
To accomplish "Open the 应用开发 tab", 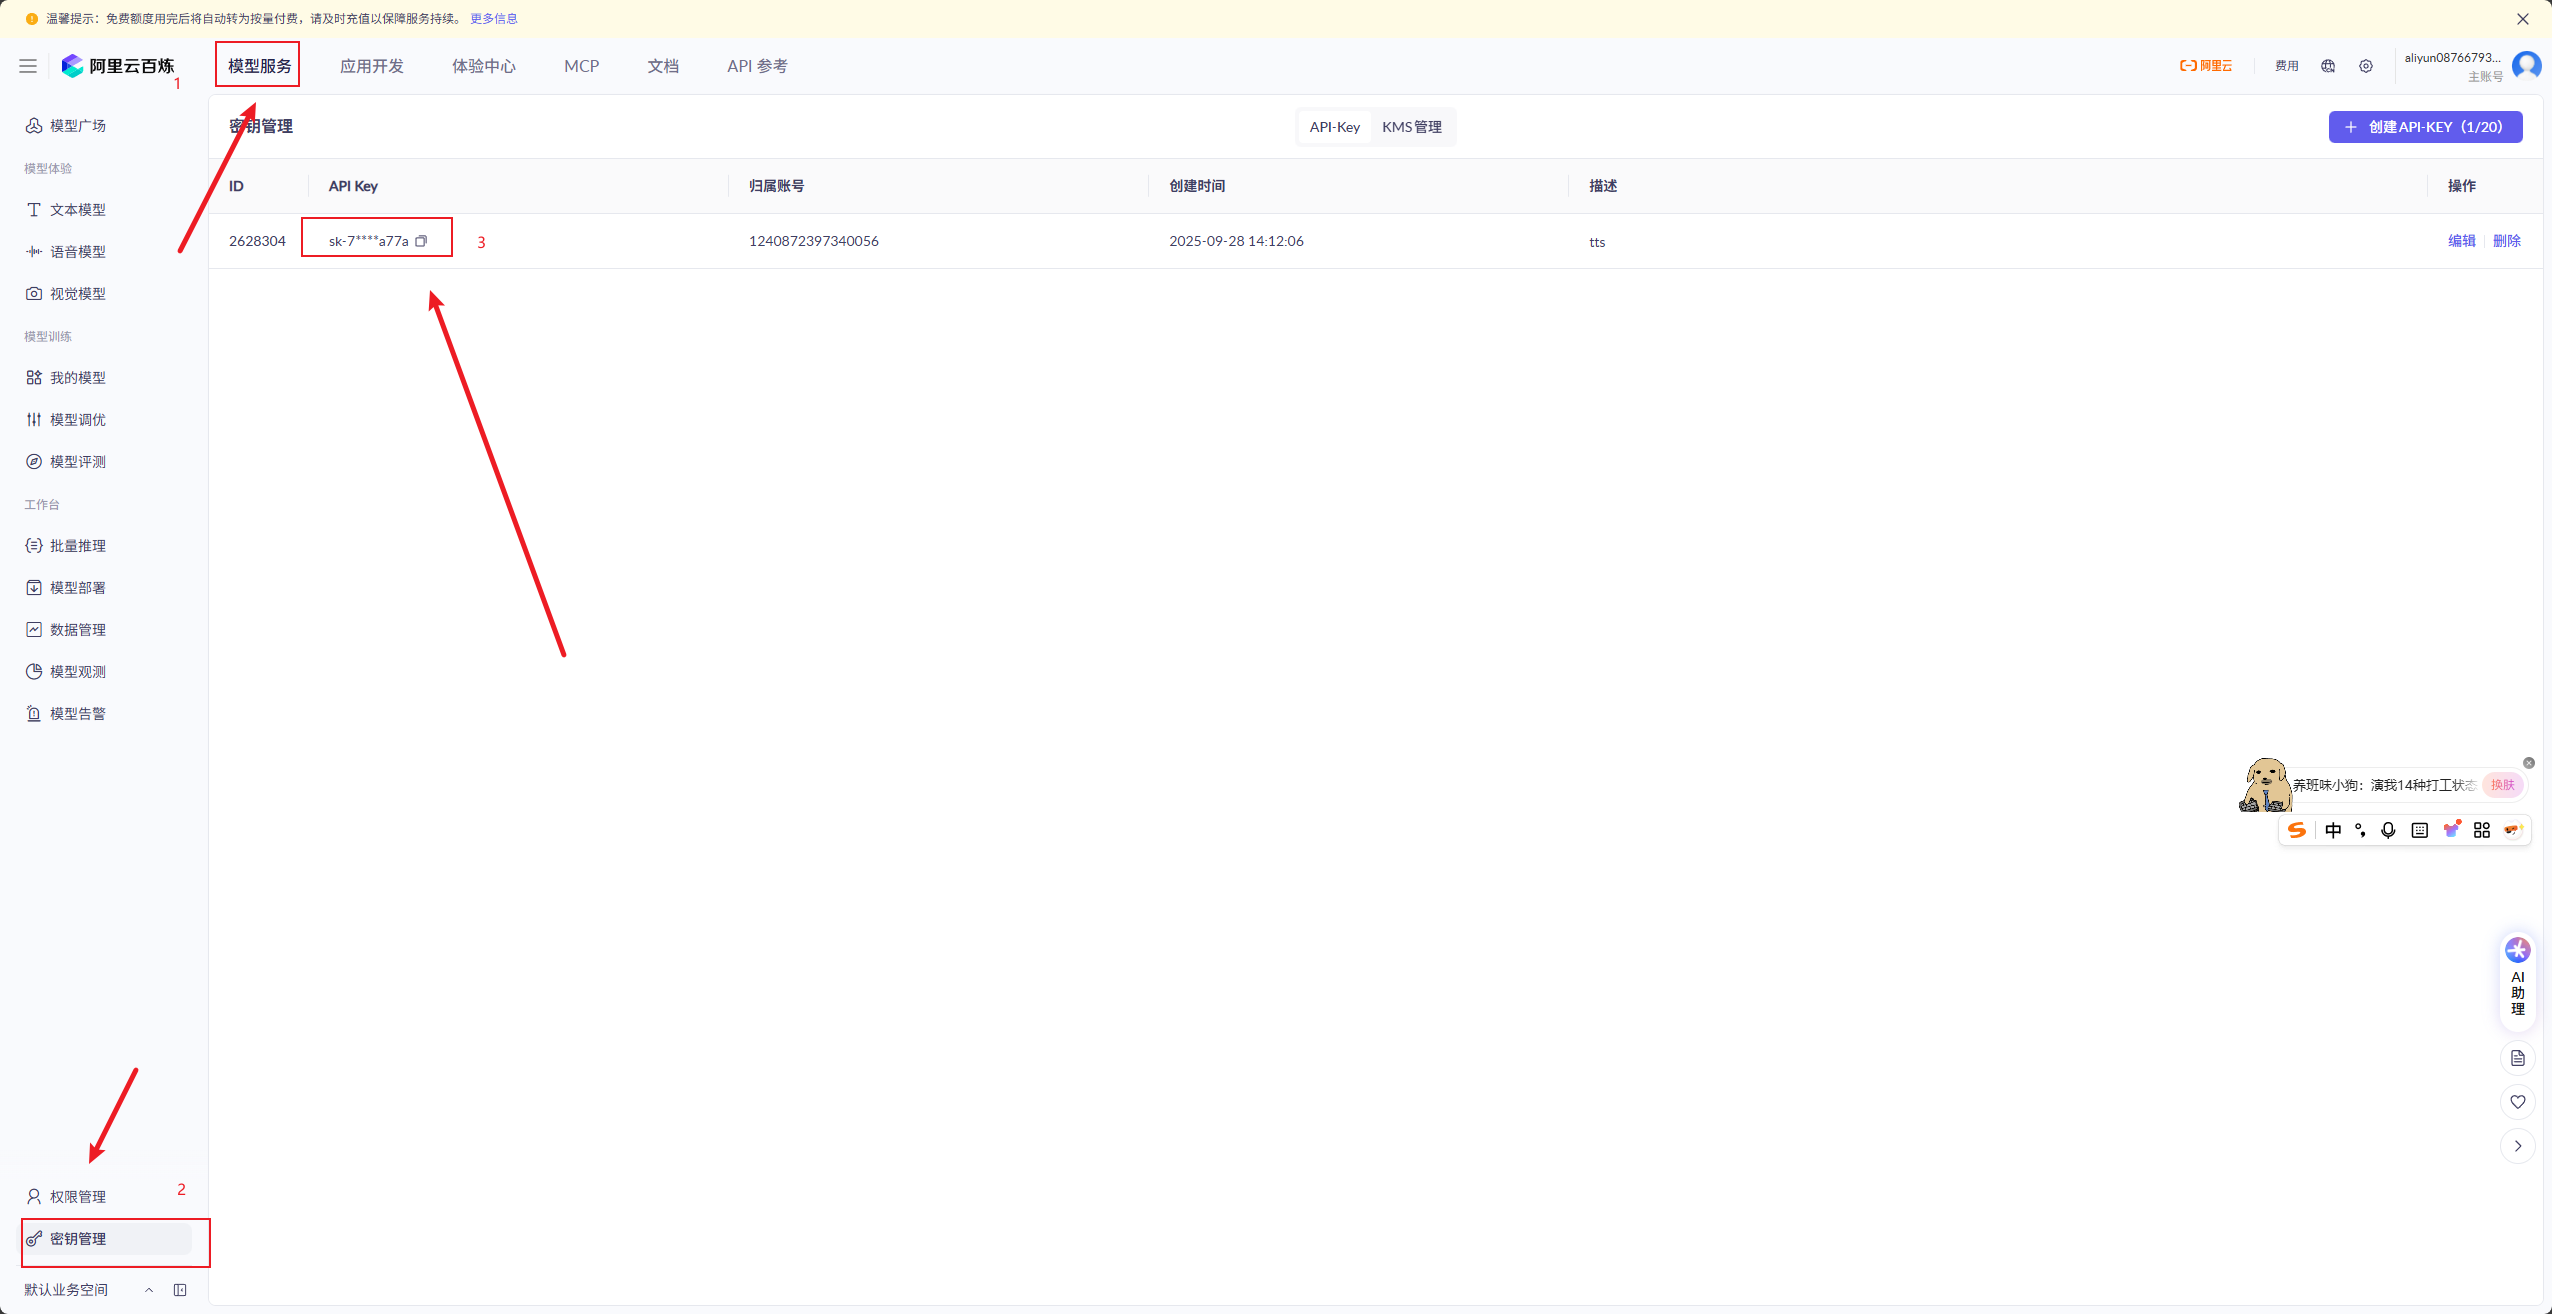I will point(372,66).
